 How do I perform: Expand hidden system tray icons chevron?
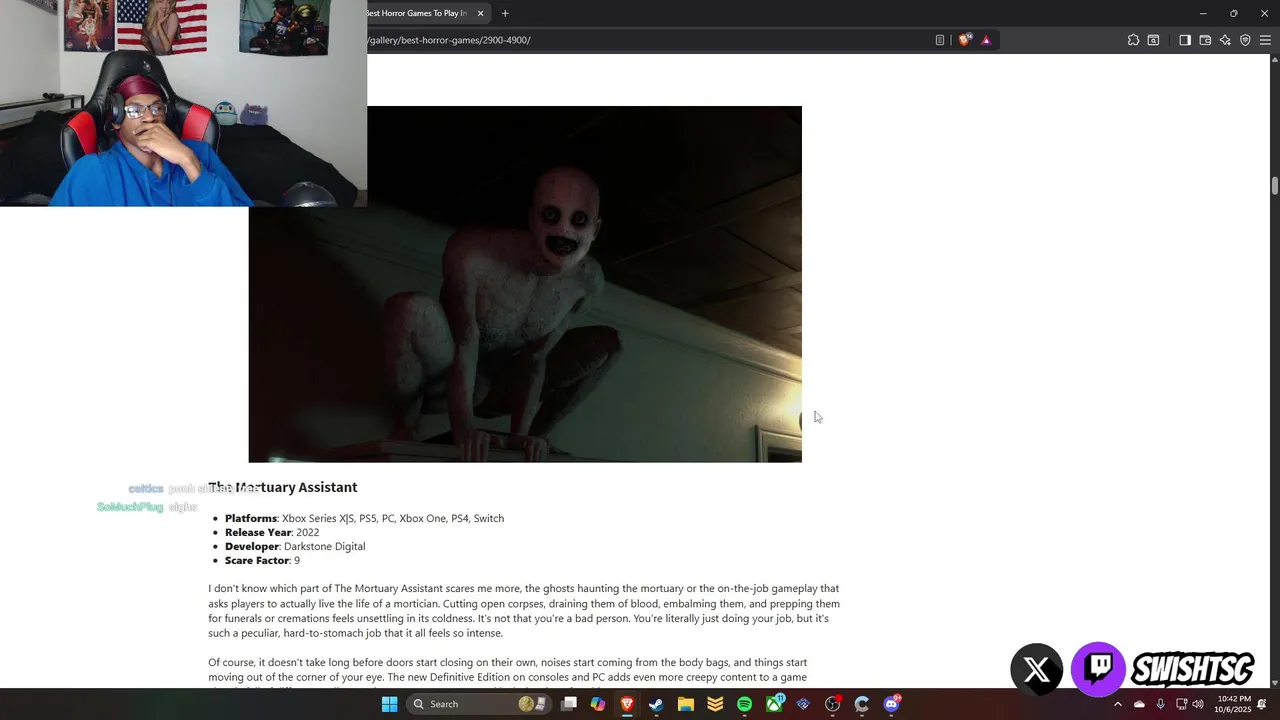(1118, 704)
